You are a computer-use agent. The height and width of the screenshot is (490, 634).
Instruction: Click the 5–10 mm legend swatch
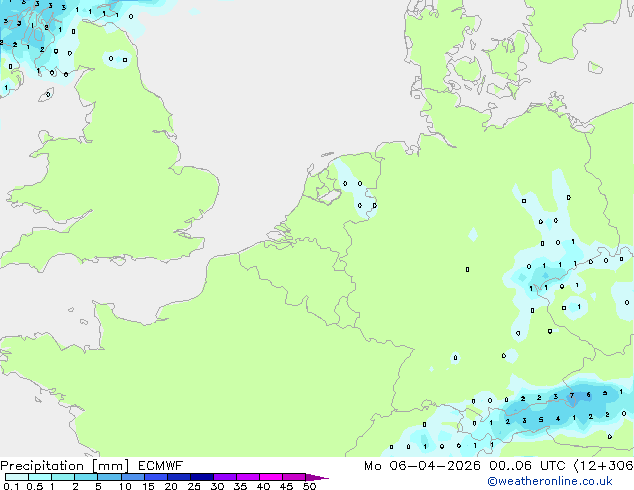click(109, 477)
